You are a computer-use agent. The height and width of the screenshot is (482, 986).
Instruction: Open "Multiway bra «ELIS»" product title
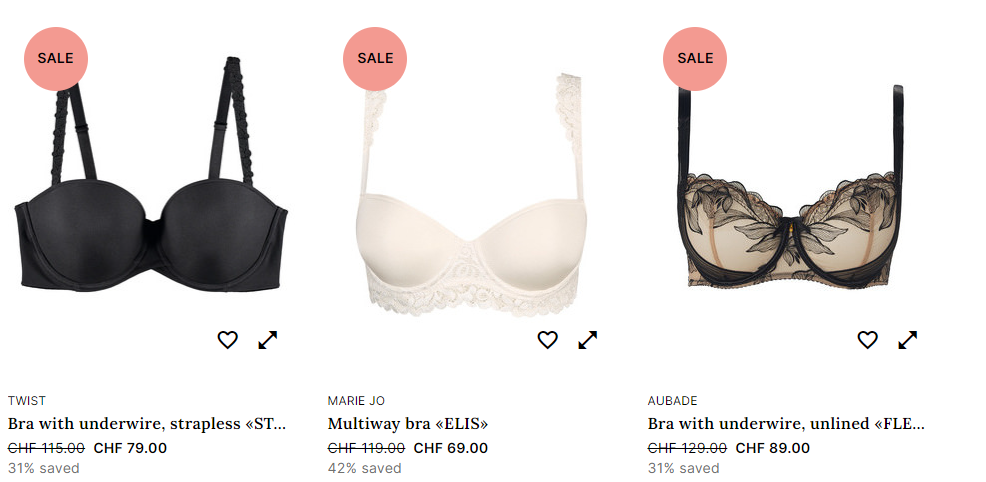[x=407, y=424]
